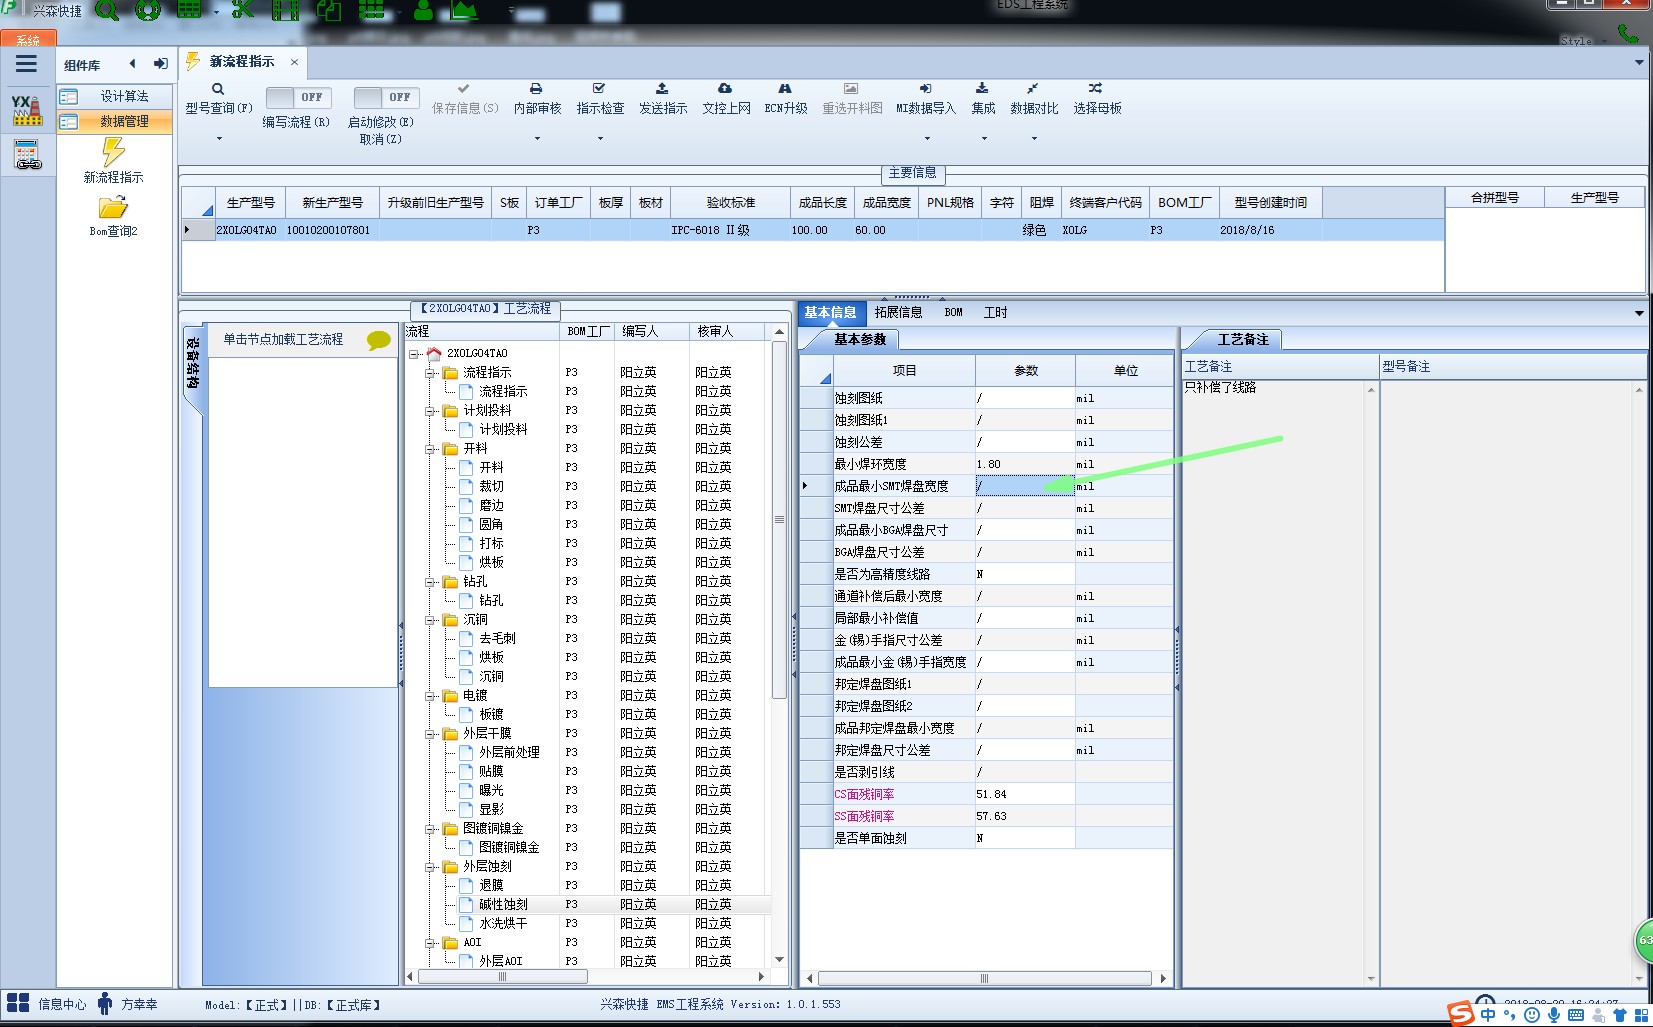Open the Bom查询2 folder icon
The height and width of the screenshot is (1027, 1653).
point(113,208)
